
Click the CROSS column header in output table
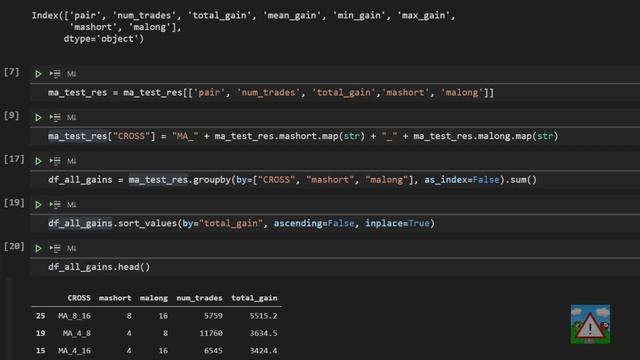[x=79, y=298]
